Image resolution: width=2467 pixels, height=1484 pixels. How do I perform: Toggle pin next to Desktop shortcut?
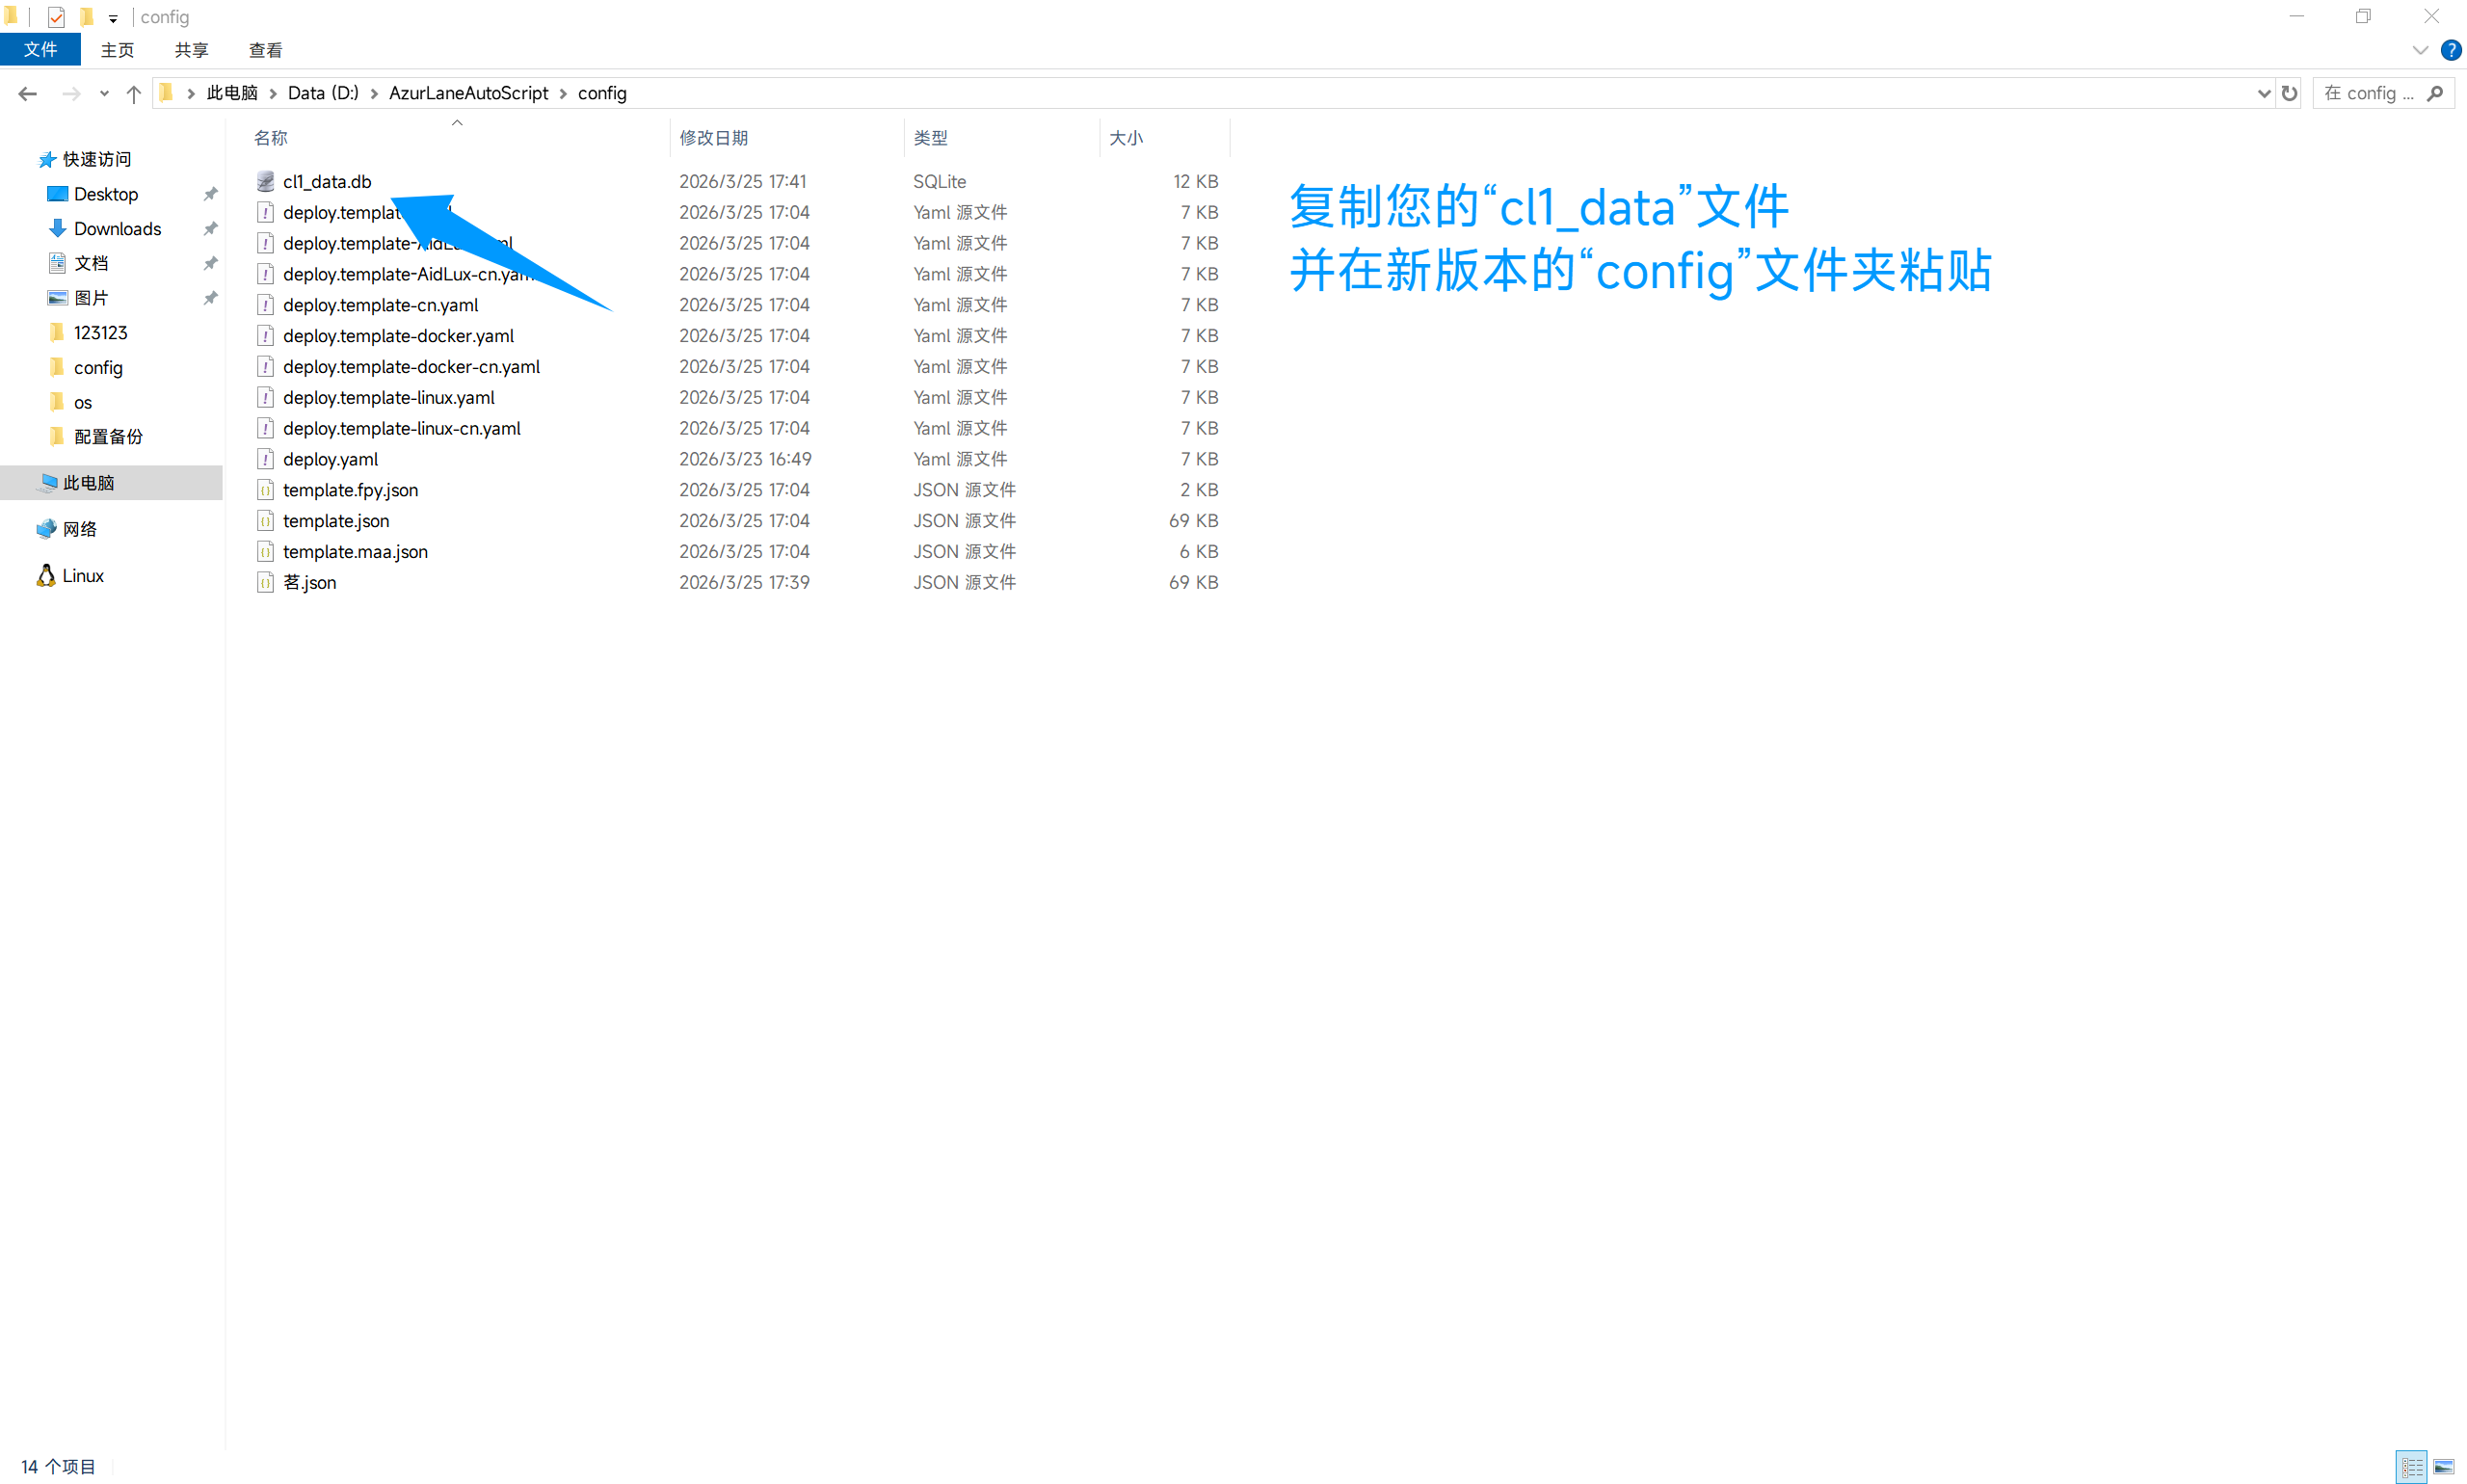click(x=210, y=194)
